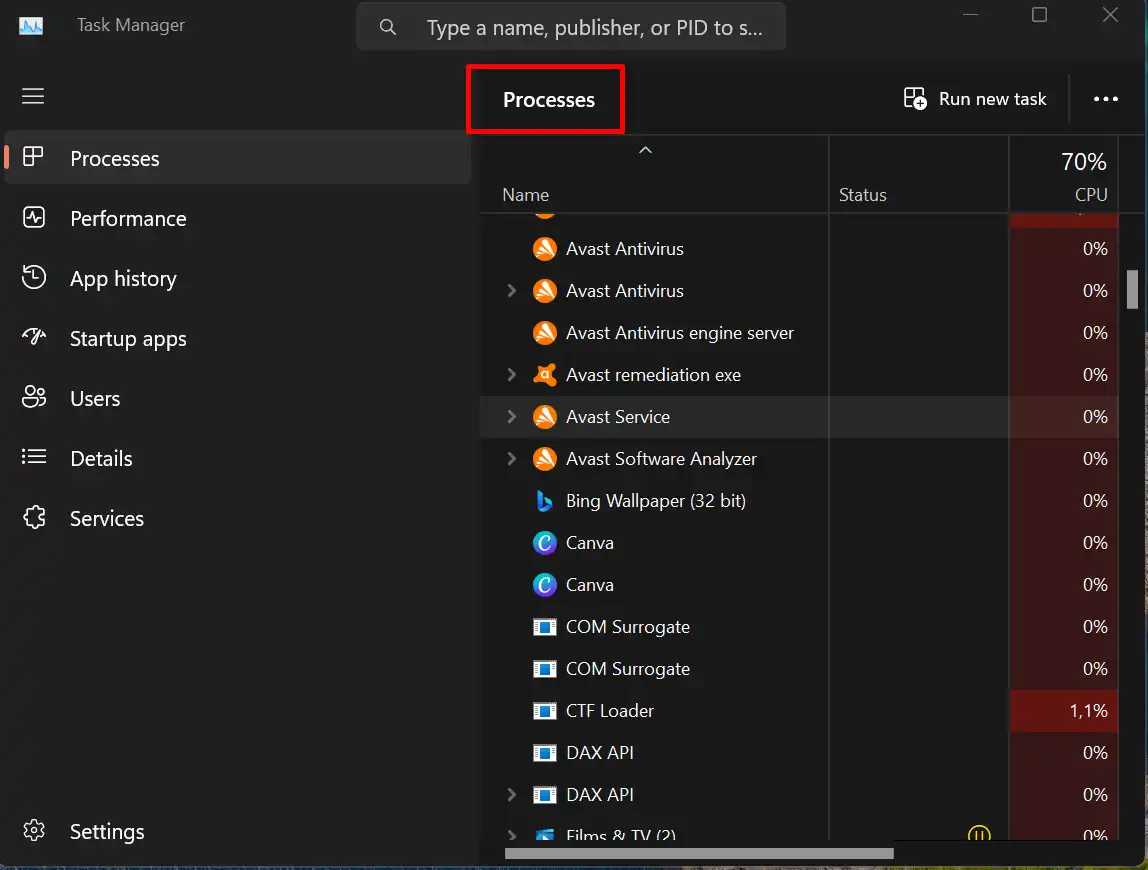This screenshot has width=1148, height=870.
Task: Click the App history clock icon
Action: tap(34, 278)
